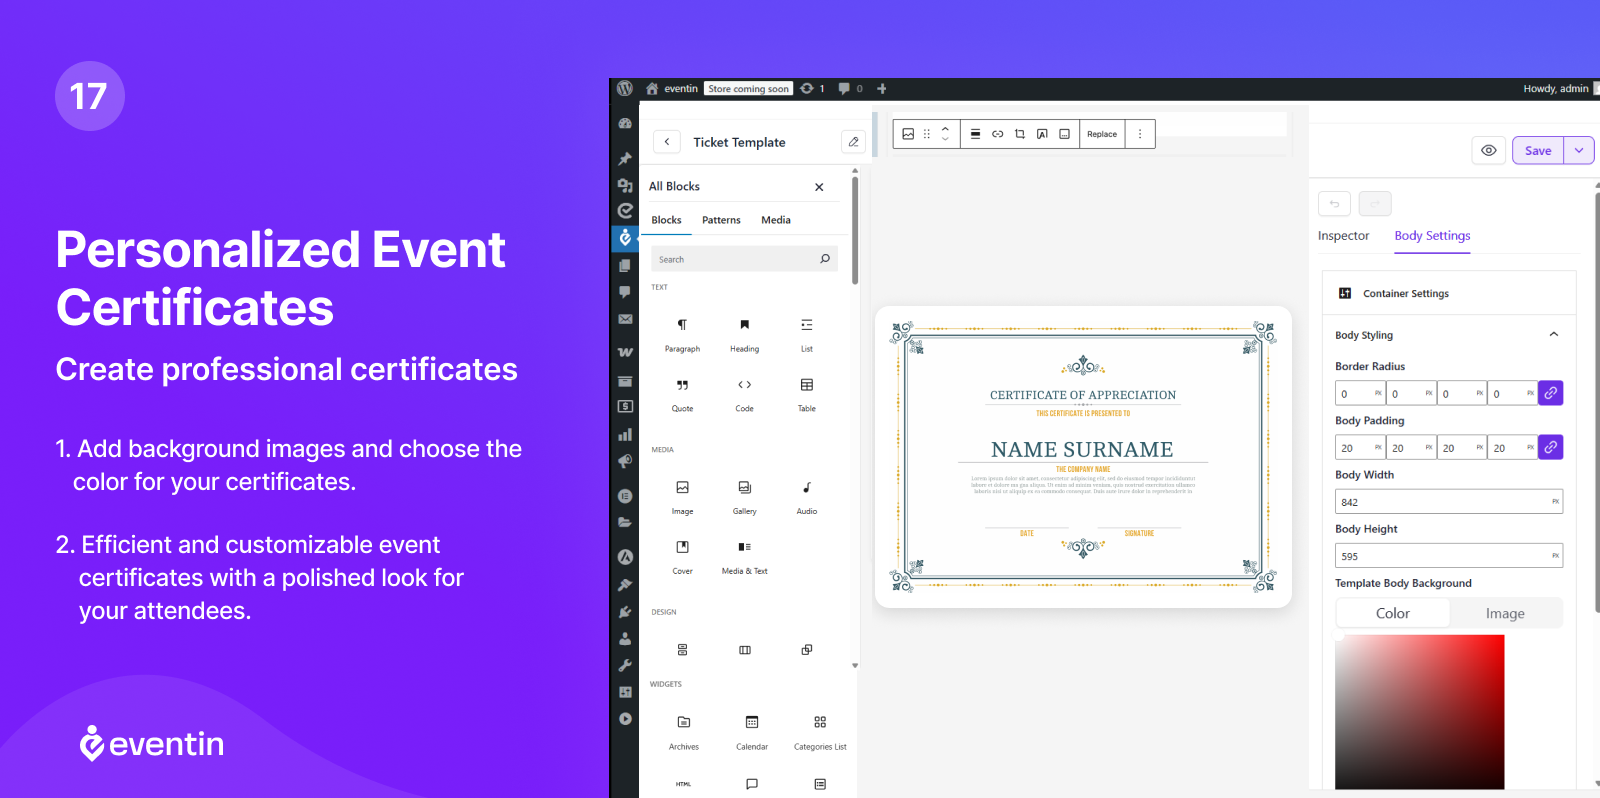Click the Undo arrow button

pos(1334,204)
